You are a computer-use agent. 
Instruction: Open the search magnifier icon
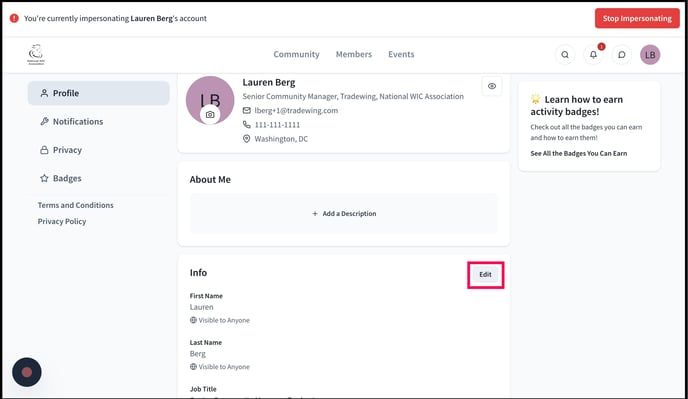(x=565, y=55)
